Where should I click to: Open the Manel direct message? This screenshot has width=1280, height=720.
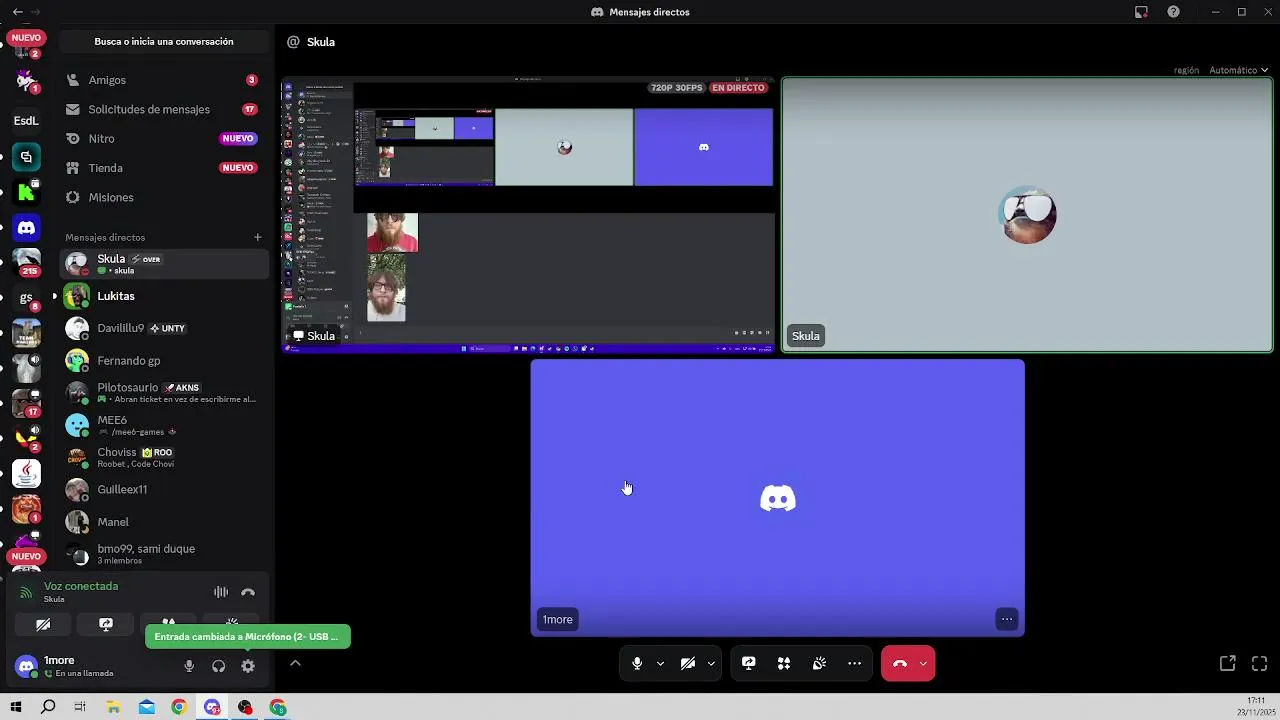[163, 521]
